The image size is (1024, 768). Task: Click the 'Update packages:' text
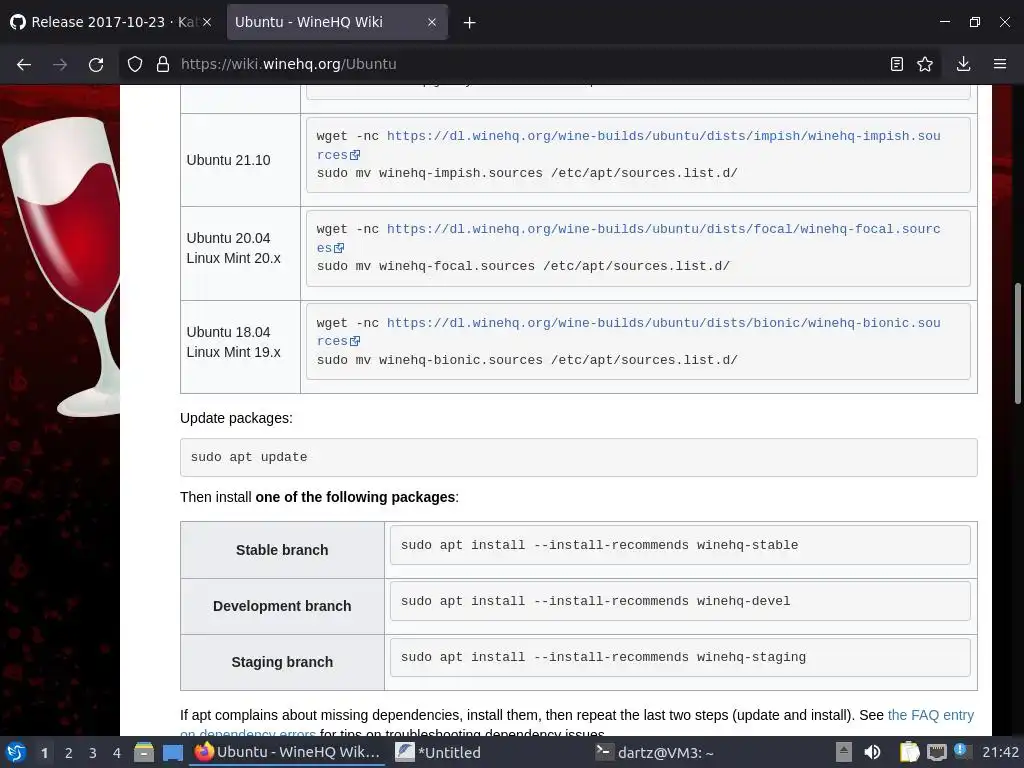tap(236, 418)
